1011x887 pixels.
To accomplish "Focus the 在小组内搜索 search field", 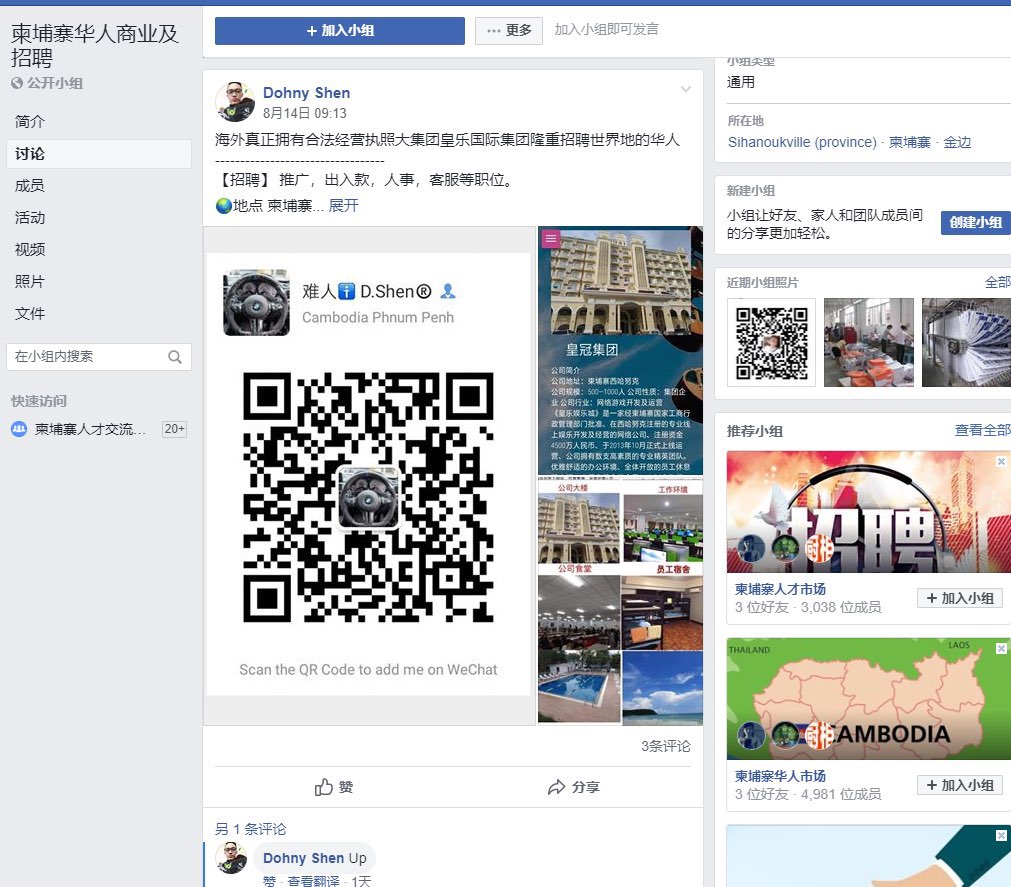I will [99, 356].
